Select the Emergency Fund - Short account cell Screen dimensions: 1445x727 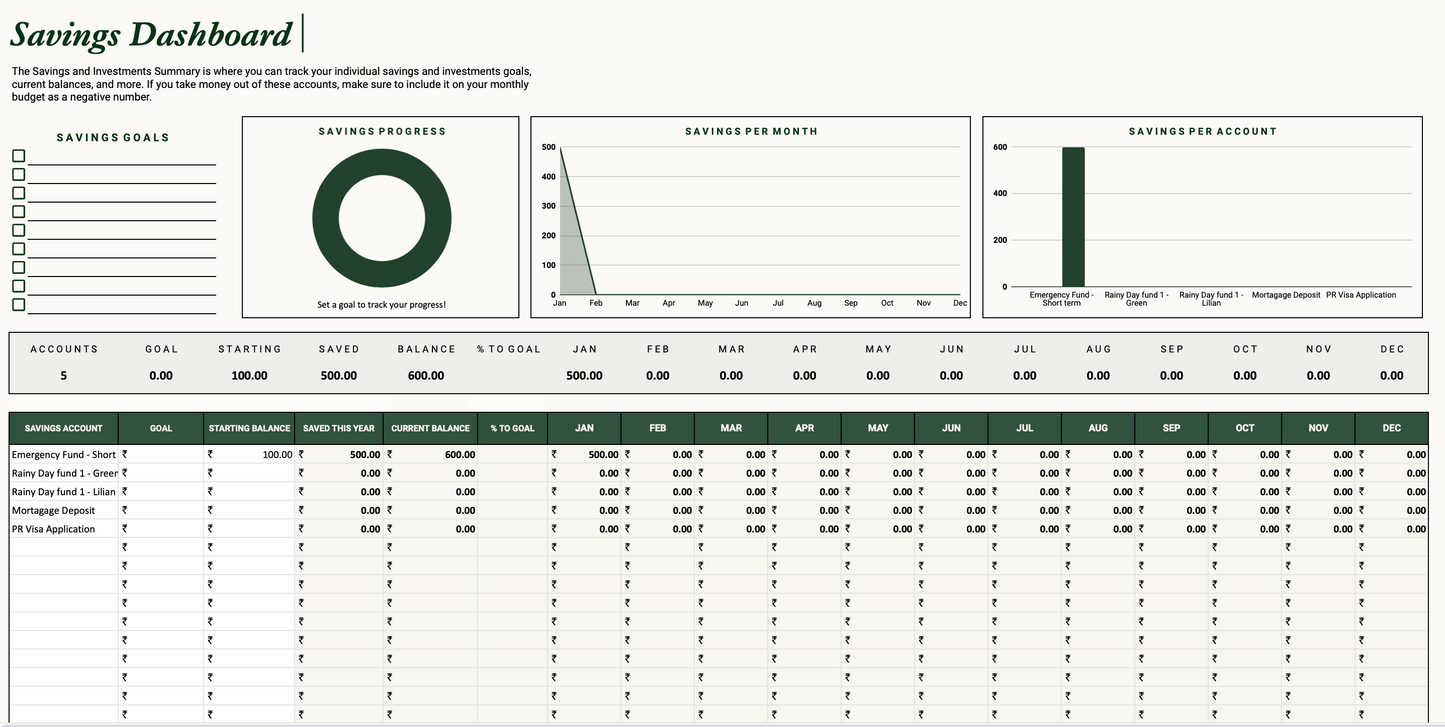pyautogui.click(x=64, y=454)
